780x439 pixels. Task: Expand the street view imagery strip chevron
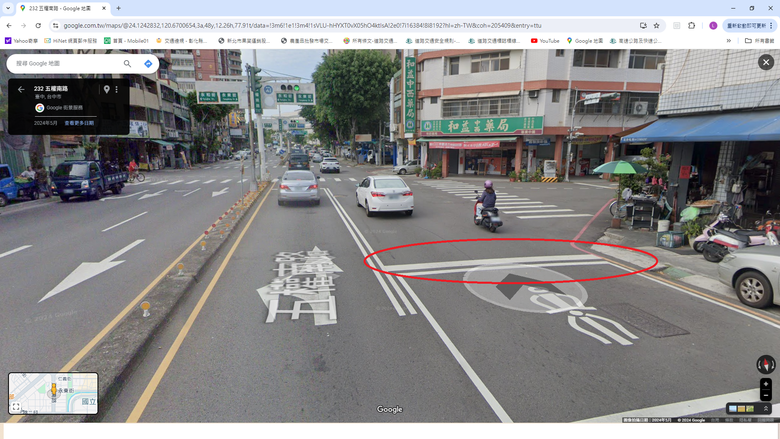[766, 409]
